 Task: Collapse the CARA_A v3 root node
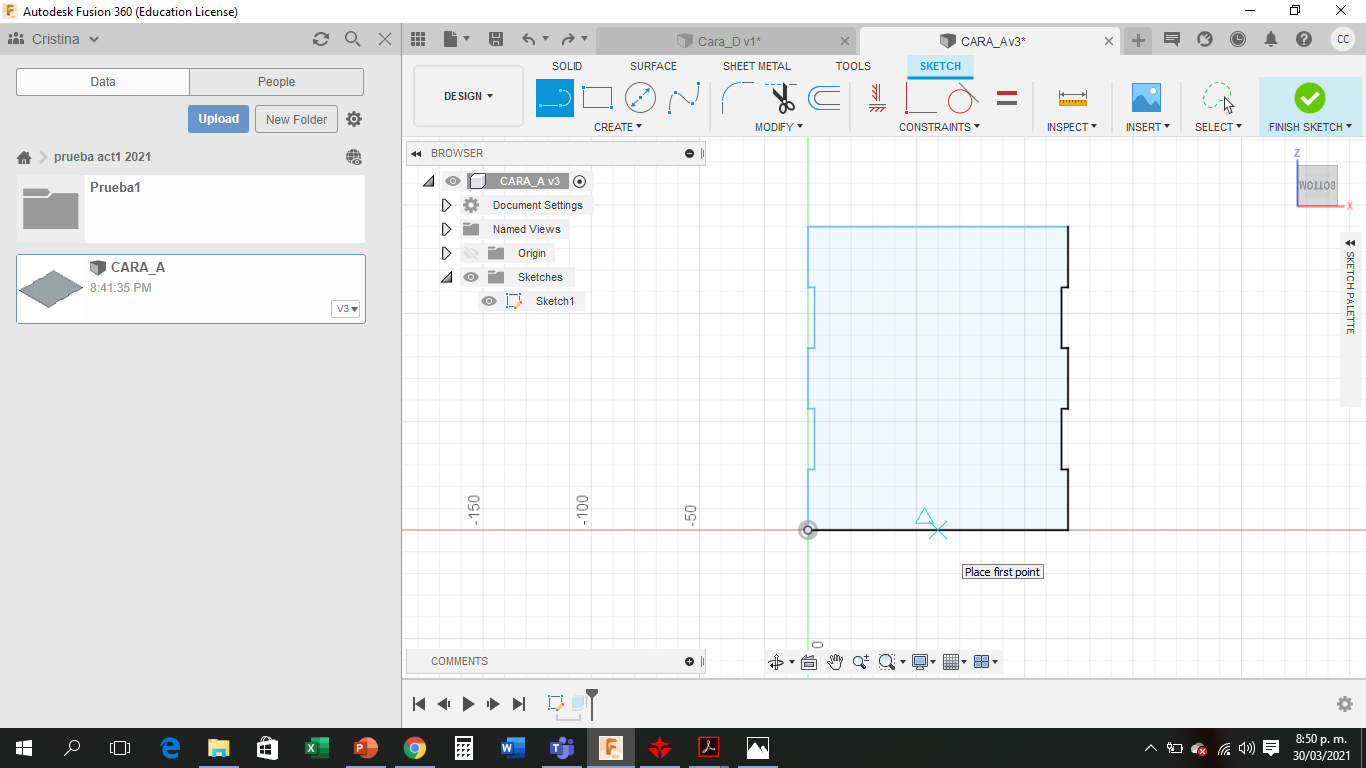pyautogui.click(x=428, y=181)
